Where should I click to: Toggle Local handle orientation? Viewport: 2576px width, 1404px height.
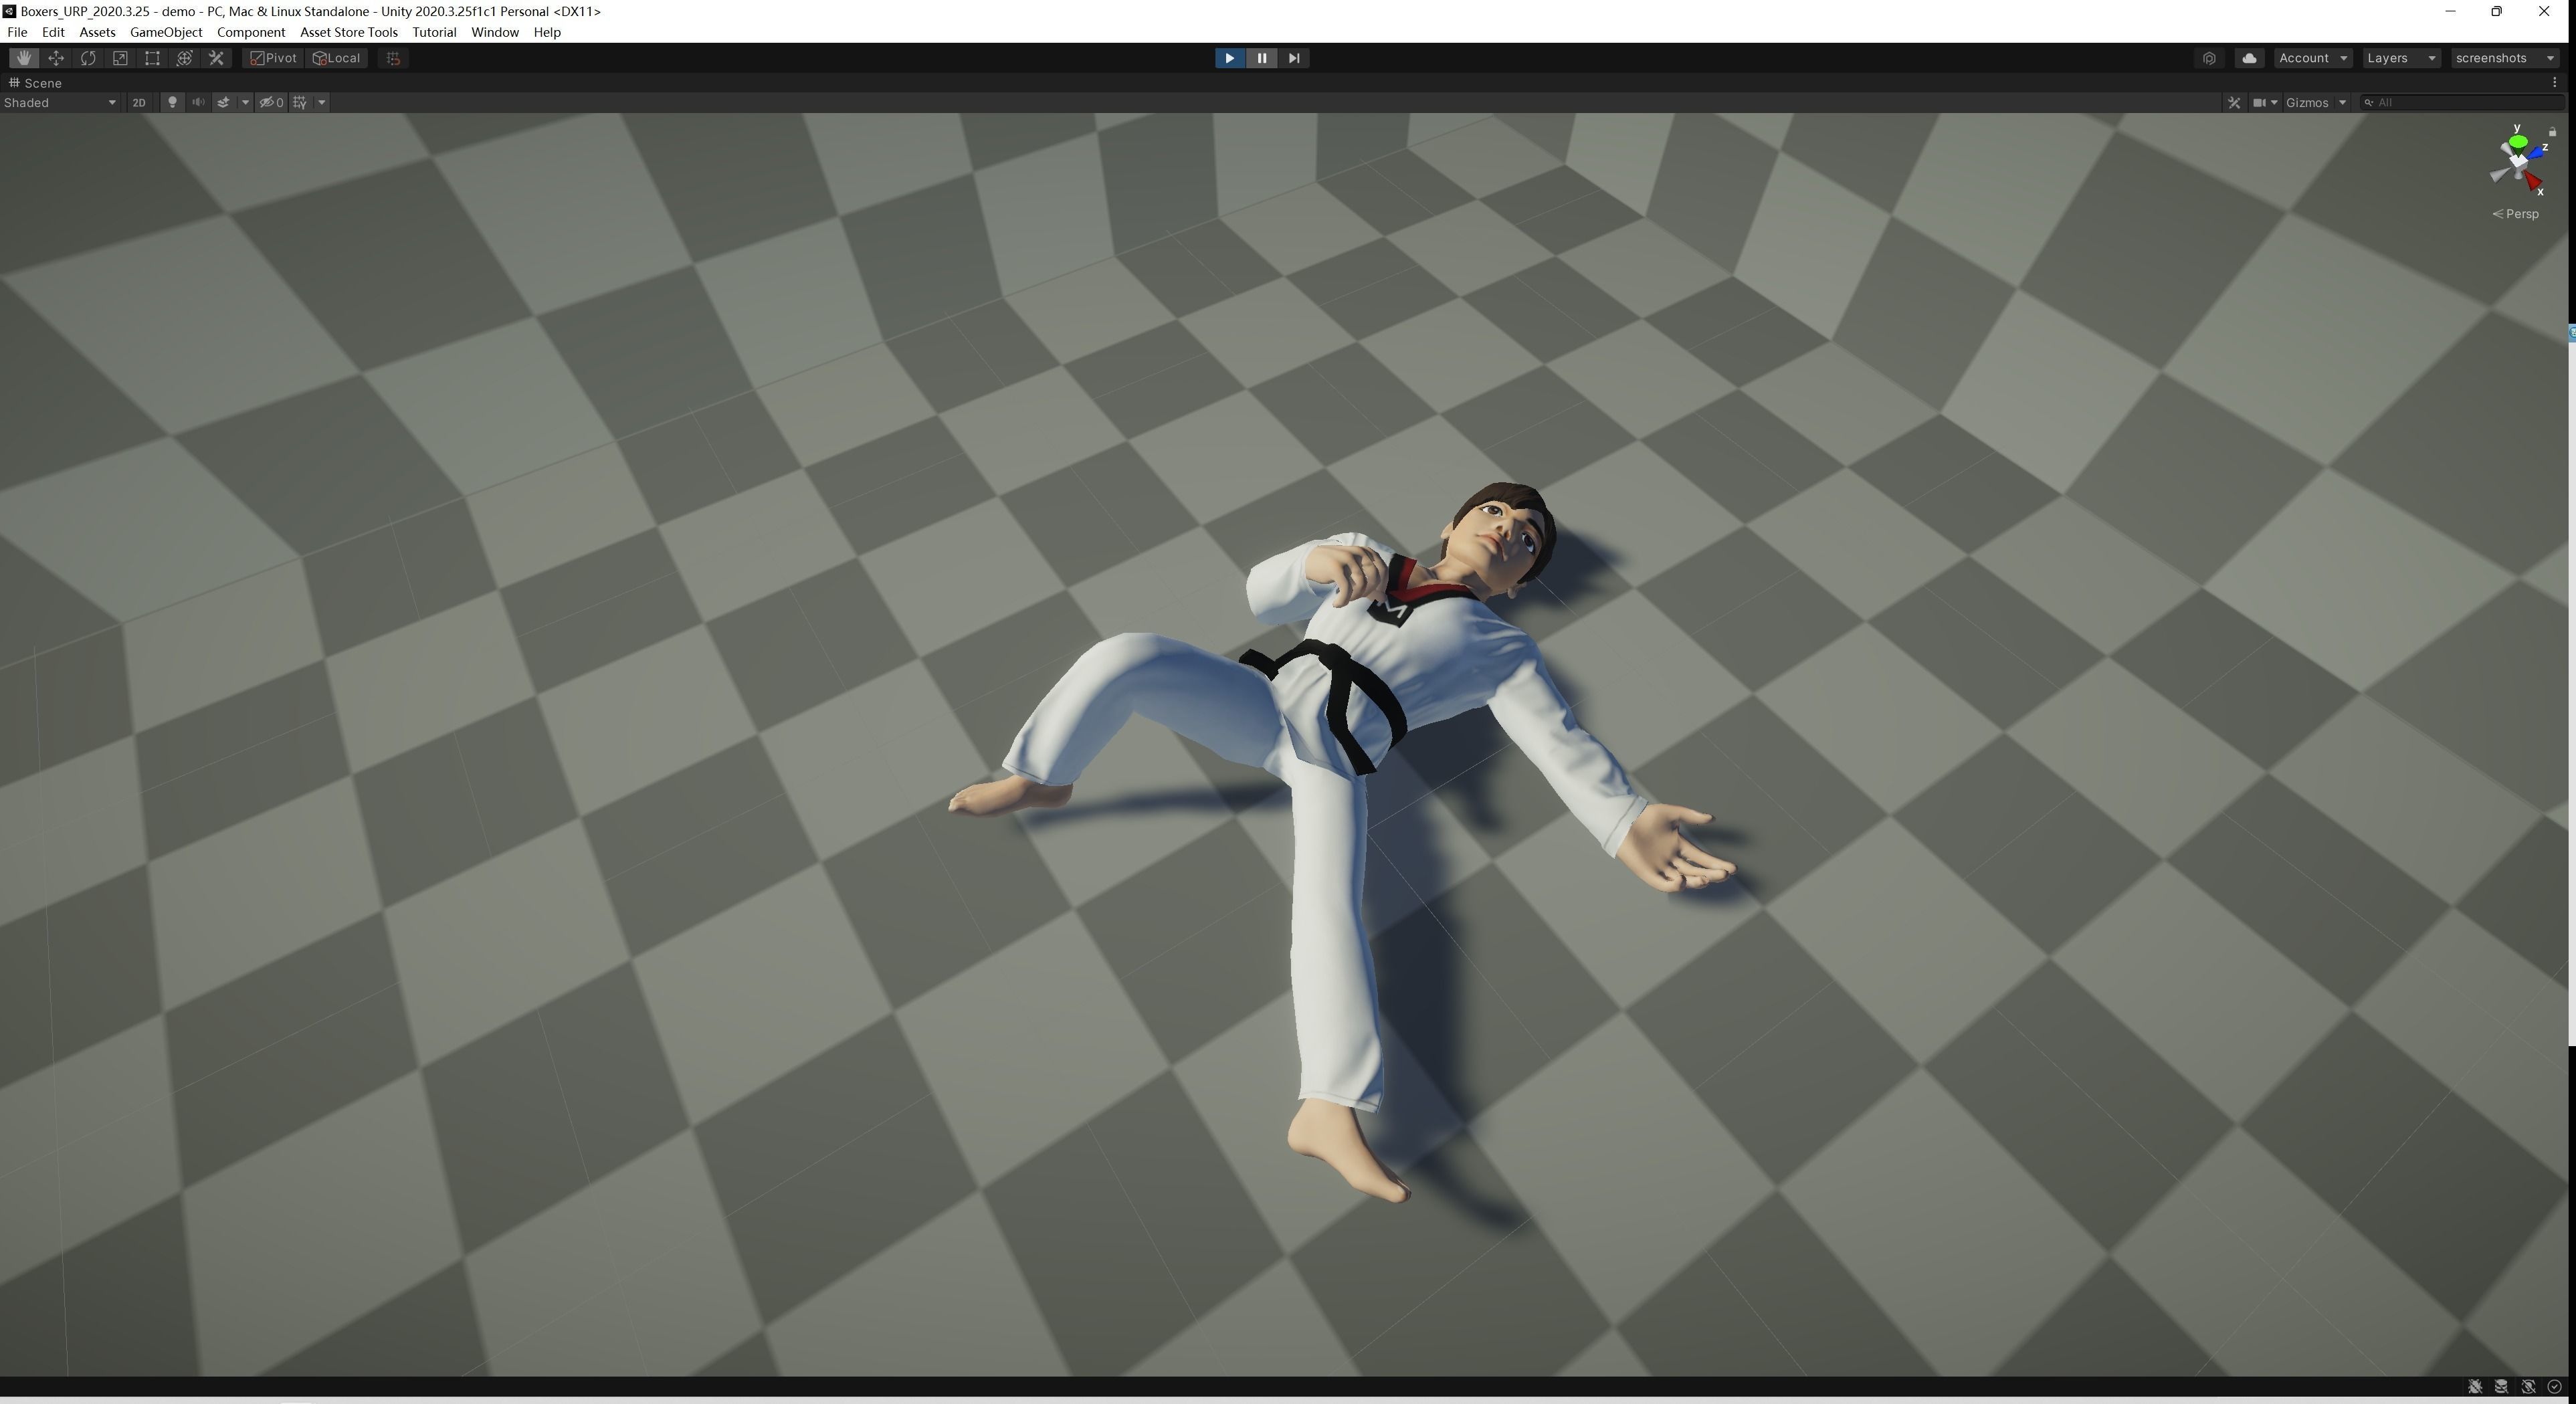click(x=337, y=58)
